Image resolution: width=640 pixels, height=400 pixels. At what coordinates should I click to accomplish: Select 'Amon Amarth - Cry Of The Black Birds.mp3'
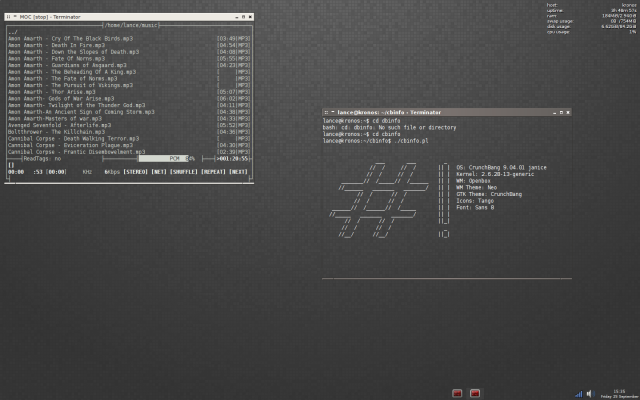(x=70, y=39)
